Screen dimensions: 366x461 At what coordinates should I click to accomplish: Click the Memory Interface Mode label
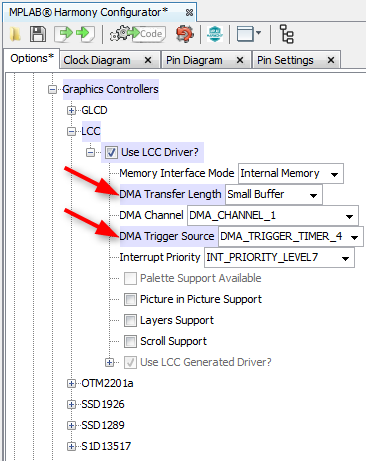[177, 173]
